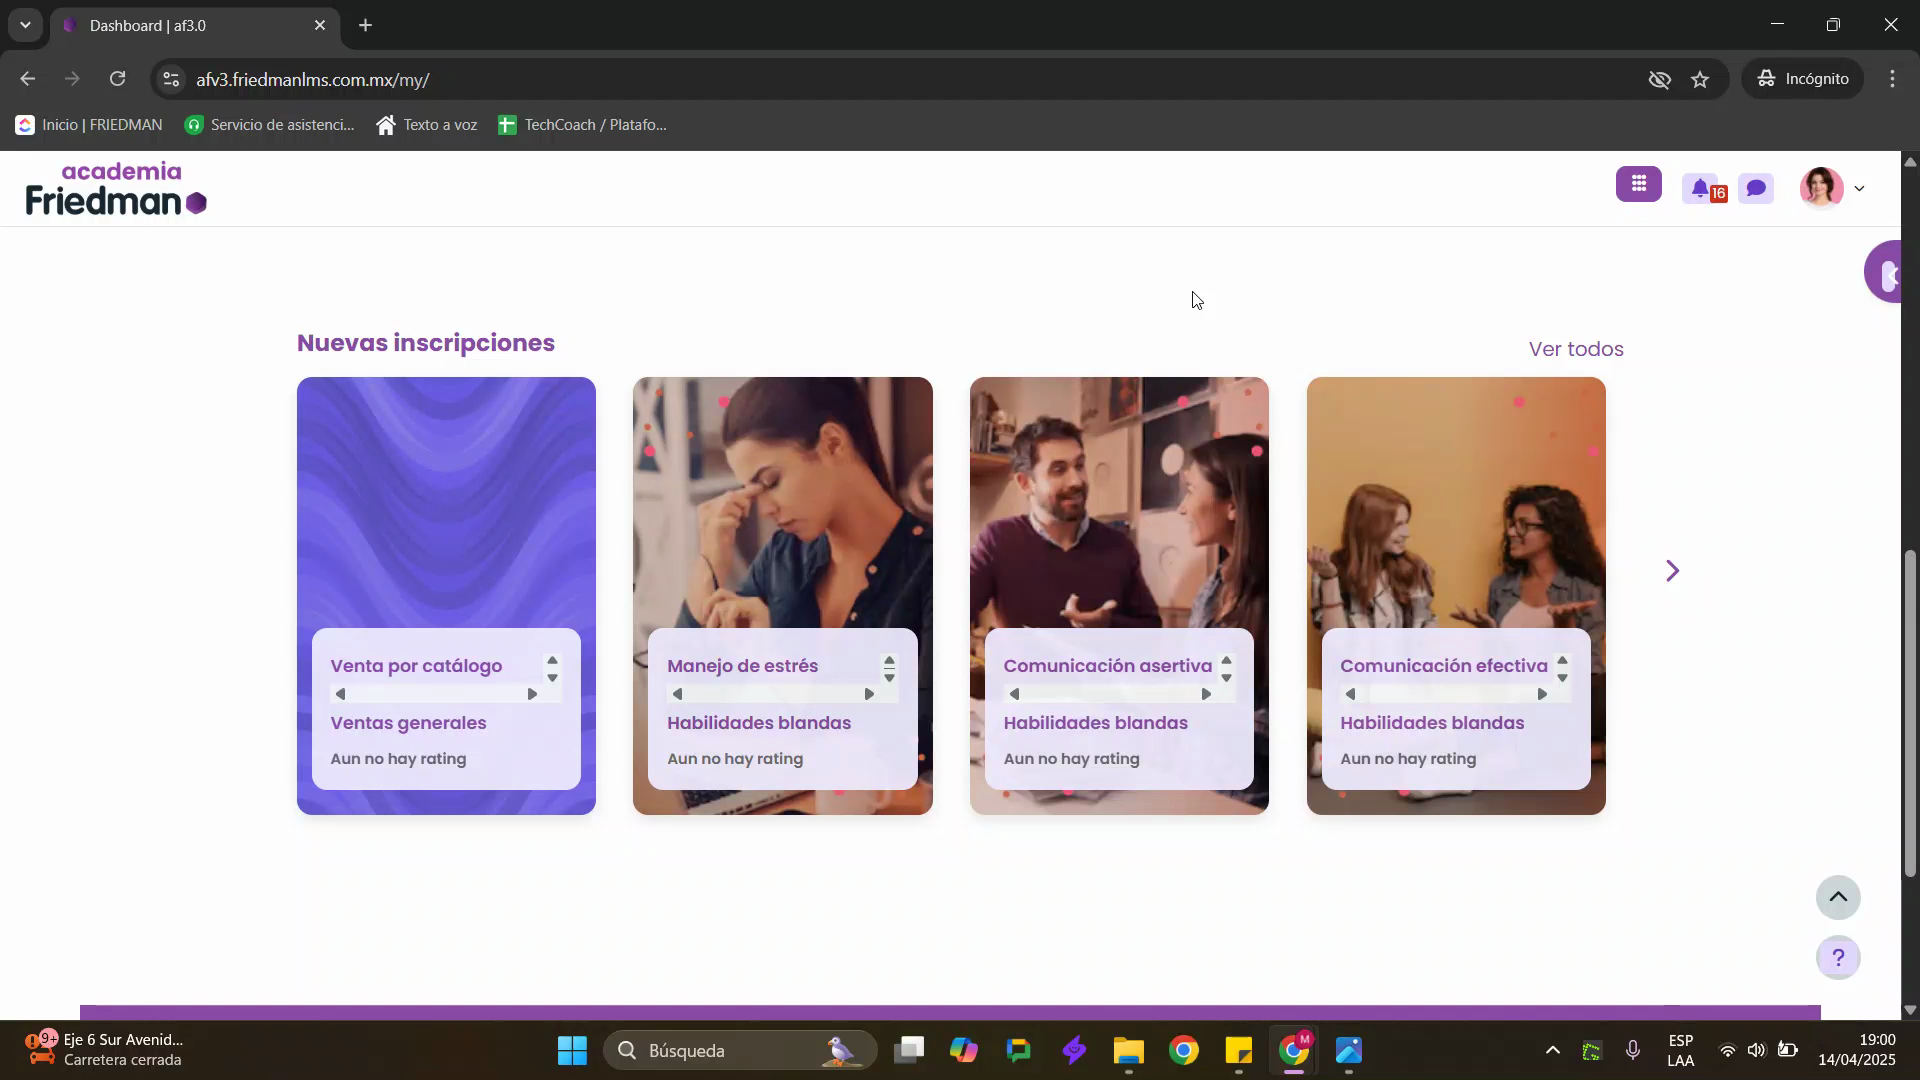1920x1080 pixels.
Task: Open File Explorer from the taskbar
Action: pos(1128,1051)
